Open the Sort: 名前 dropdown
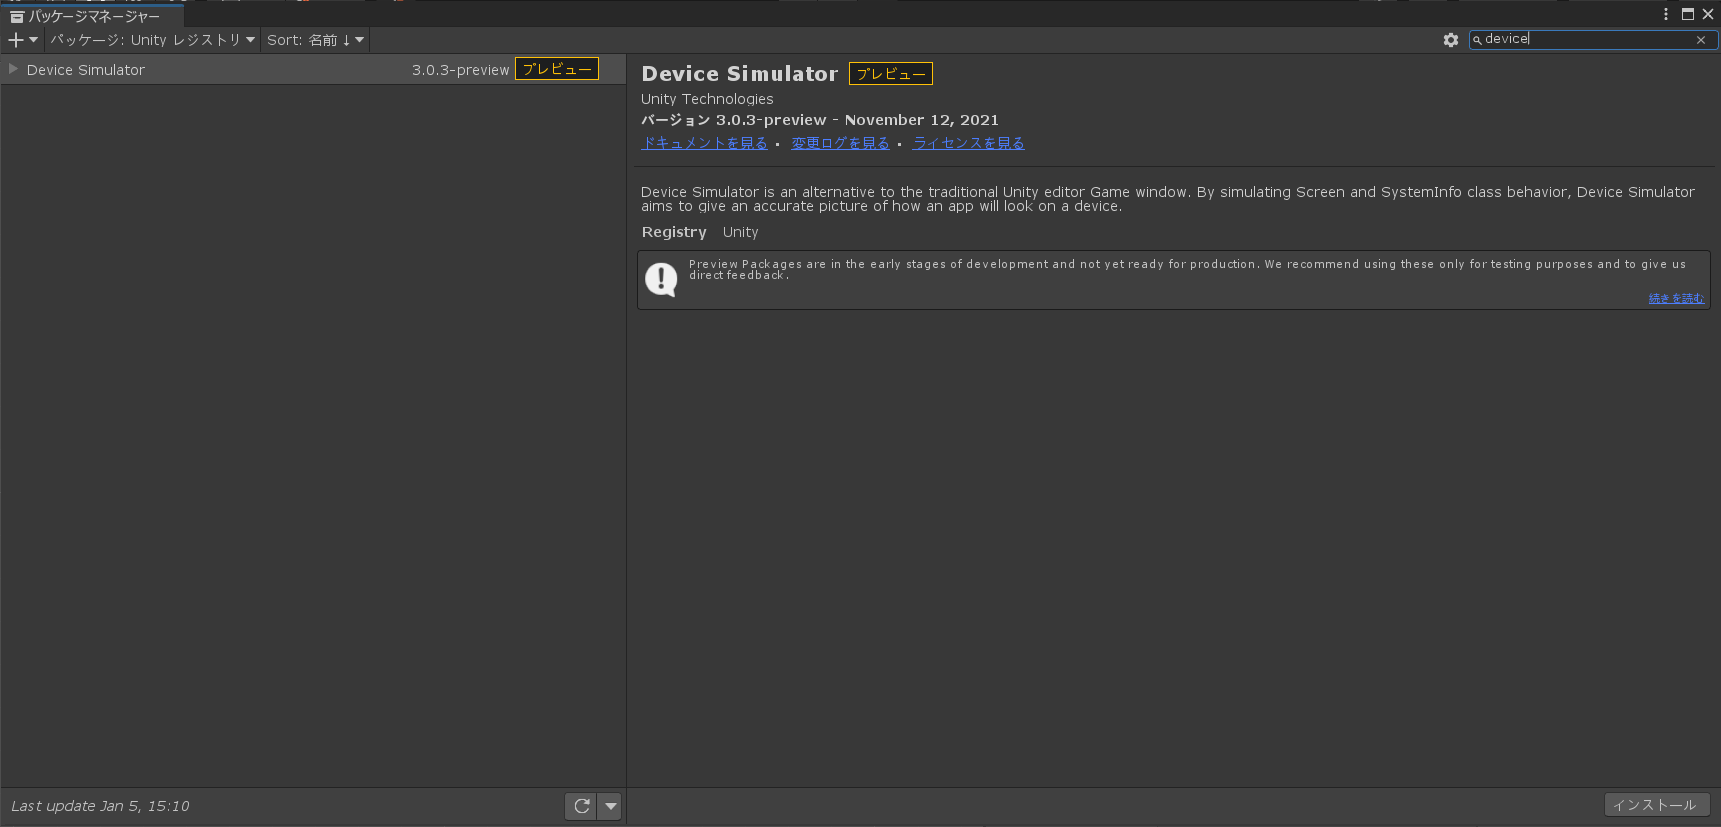Image resolution: width=1721 pixels, height=827 pixels. point(315,40)
